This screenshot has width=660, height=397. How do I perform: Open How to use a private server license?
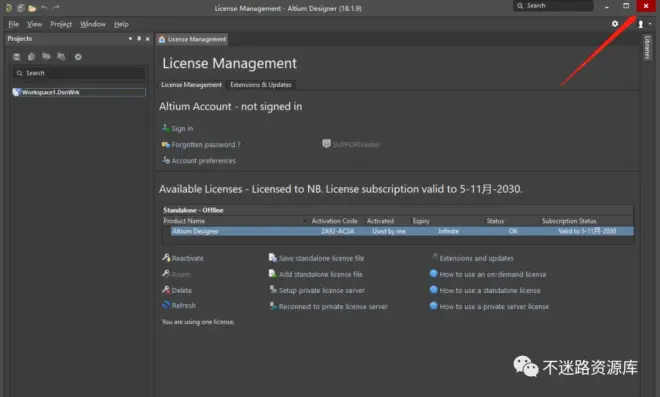(x=494, y=306)
